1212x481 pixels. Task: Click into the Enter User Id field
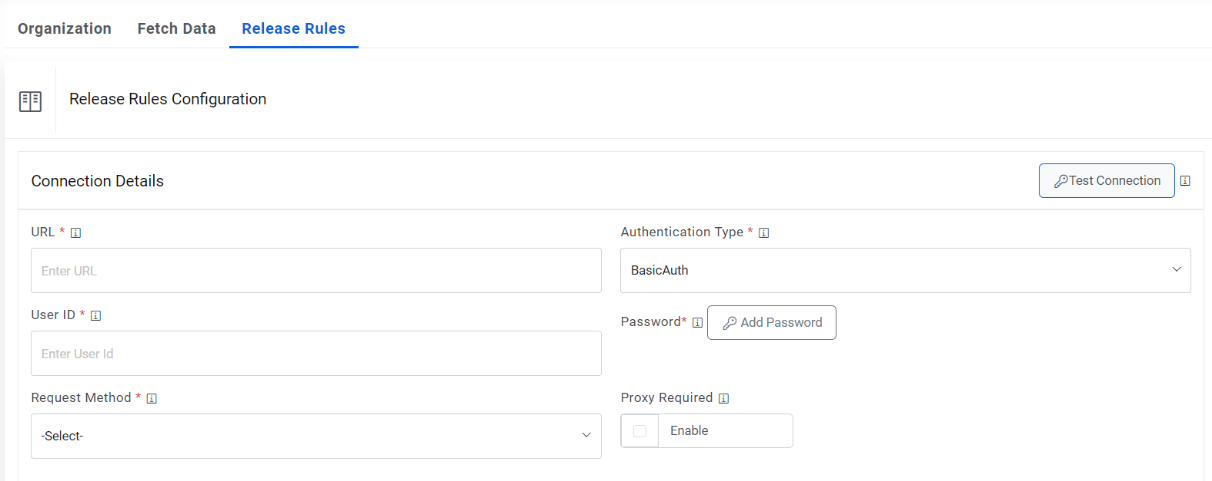click(316, 353)
